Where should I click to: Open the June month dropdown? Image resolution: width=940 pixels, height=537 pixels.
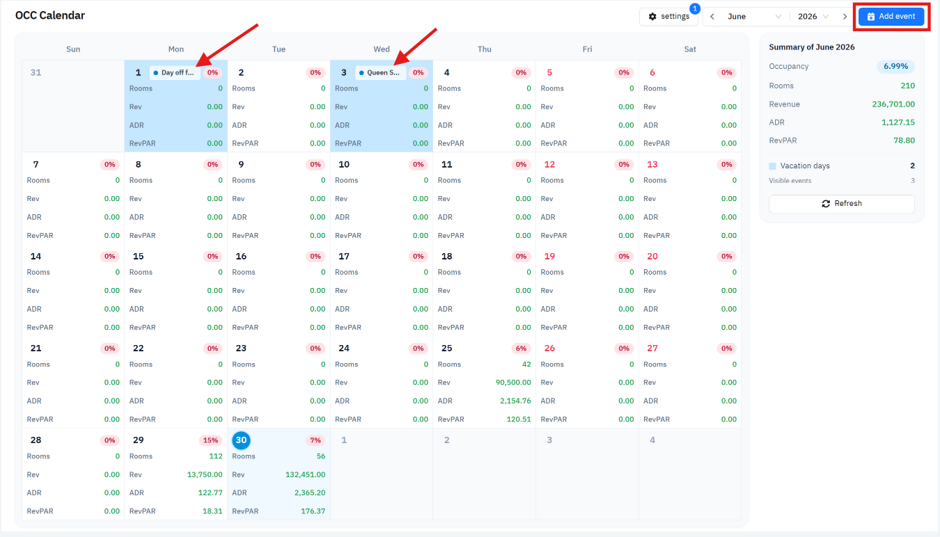pos(754,17)
